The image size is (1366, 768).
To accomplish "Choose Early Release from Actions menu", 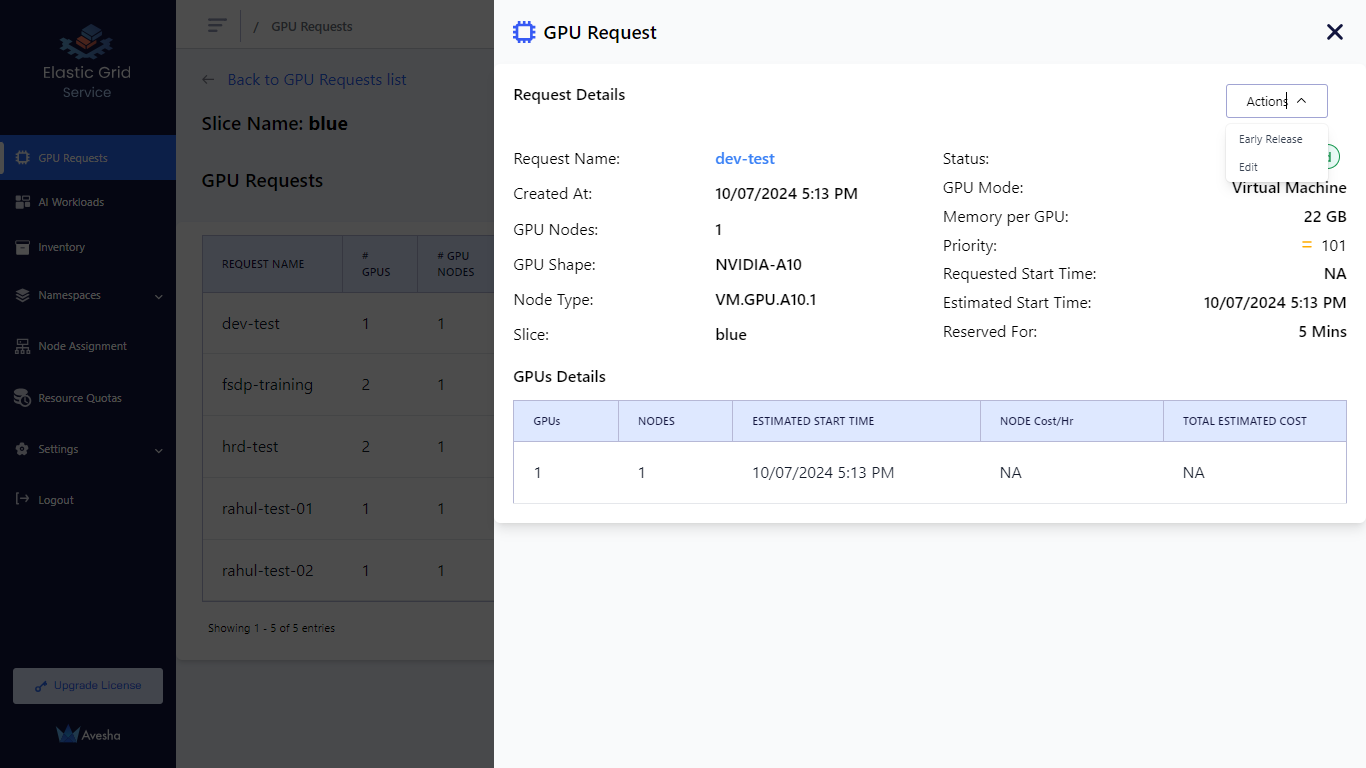I will pyautogui.click(x=1270, y=139).
